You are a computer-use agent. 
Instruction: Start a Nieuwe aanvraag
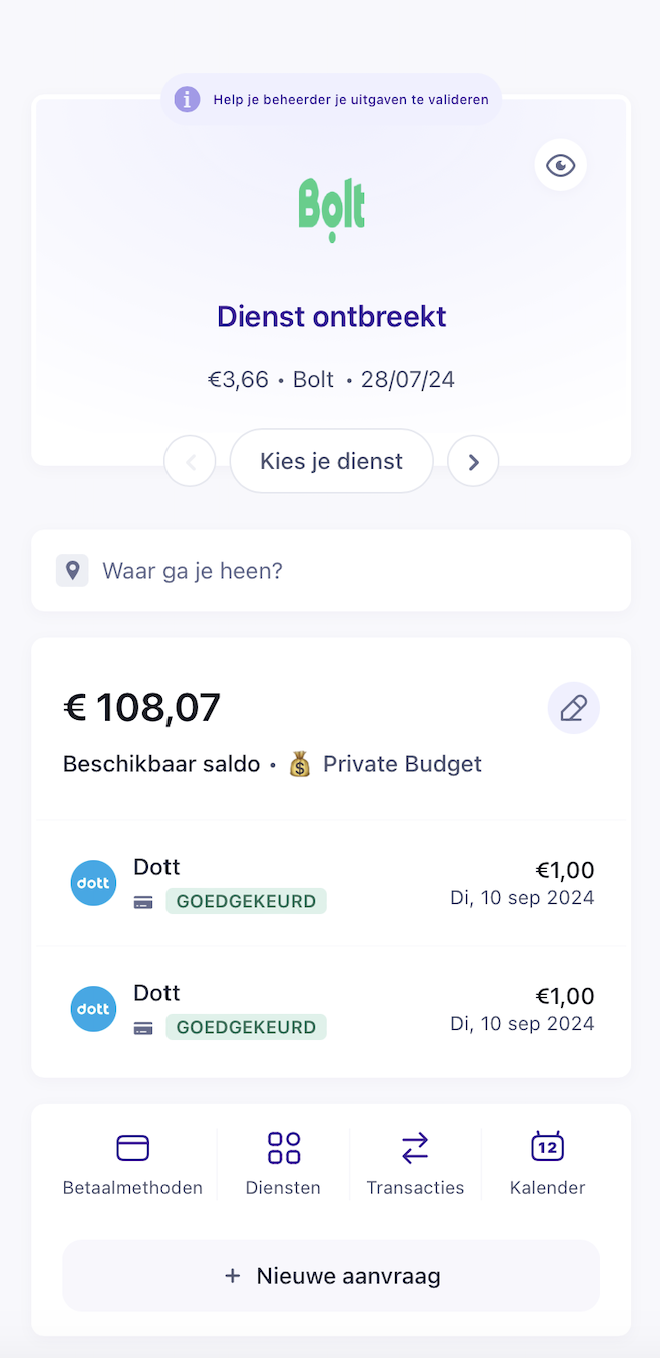[x=331, y=1276]
